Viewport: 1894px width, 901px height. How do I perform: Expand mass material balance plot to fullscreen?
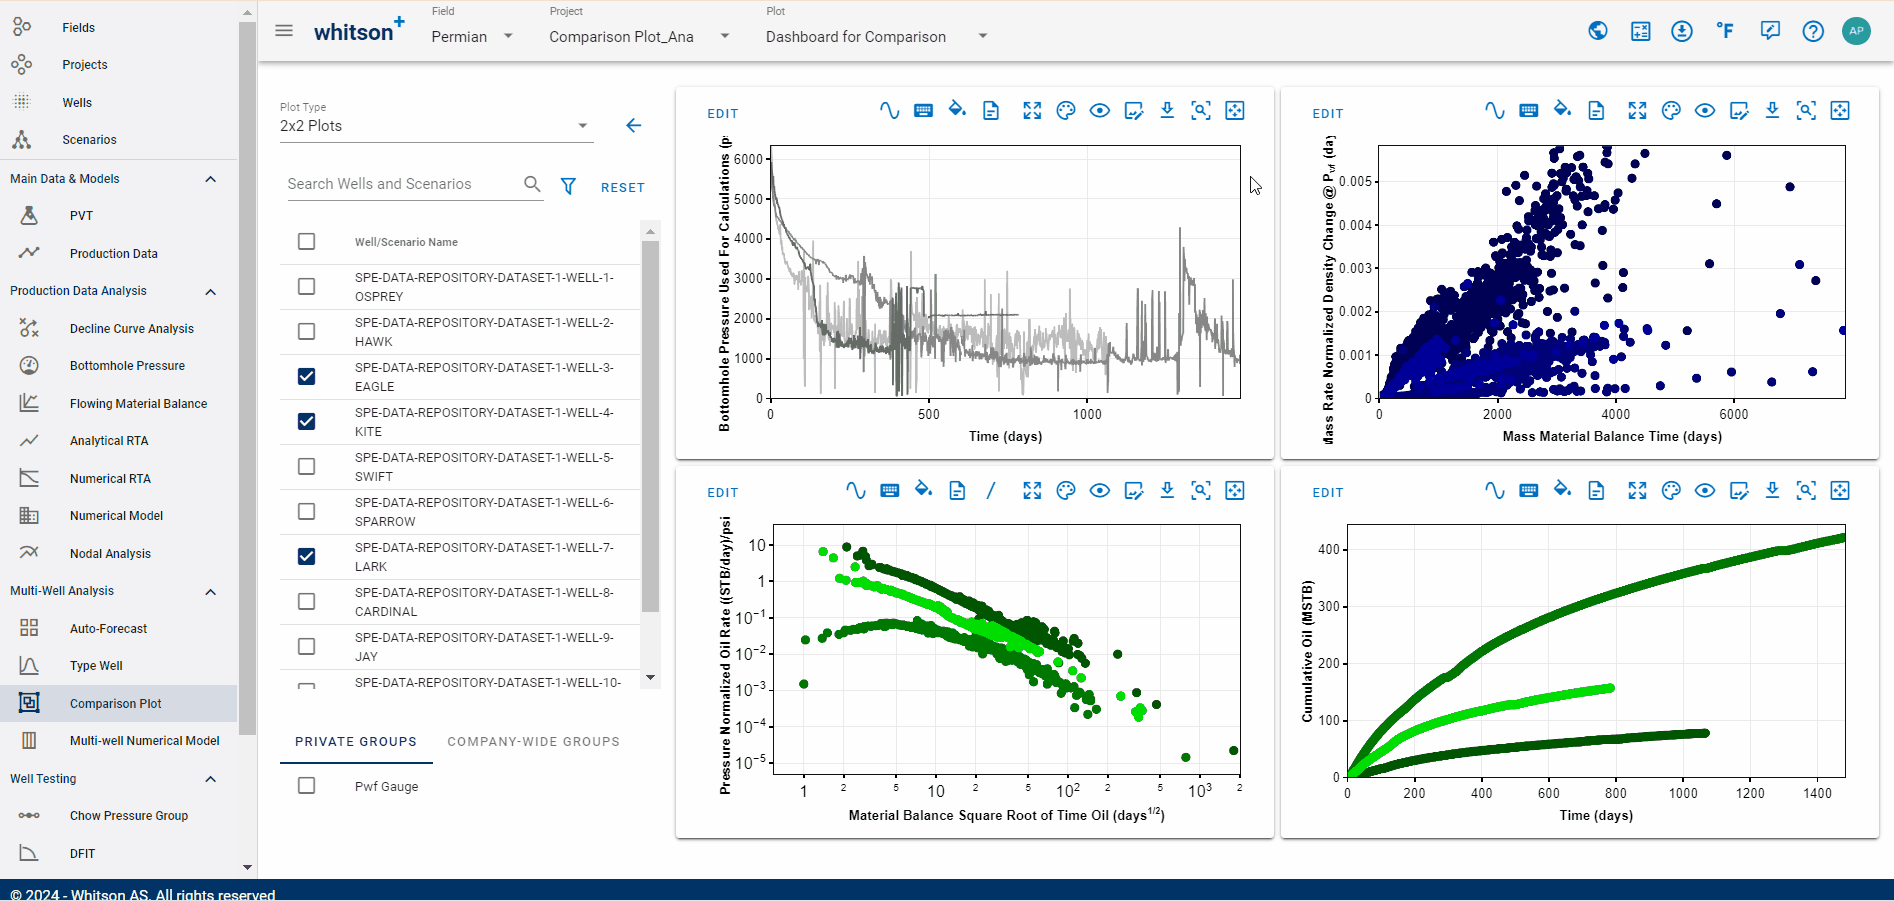(x=1637, y=111)
